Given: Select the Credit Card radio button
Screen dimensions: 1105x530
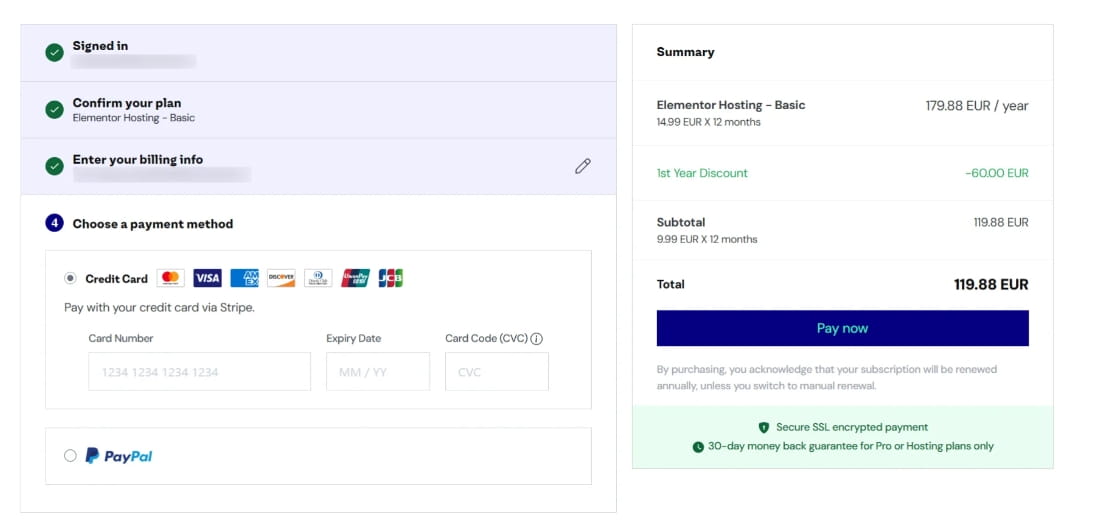Looking at the screenshot, I should (70, 279).
